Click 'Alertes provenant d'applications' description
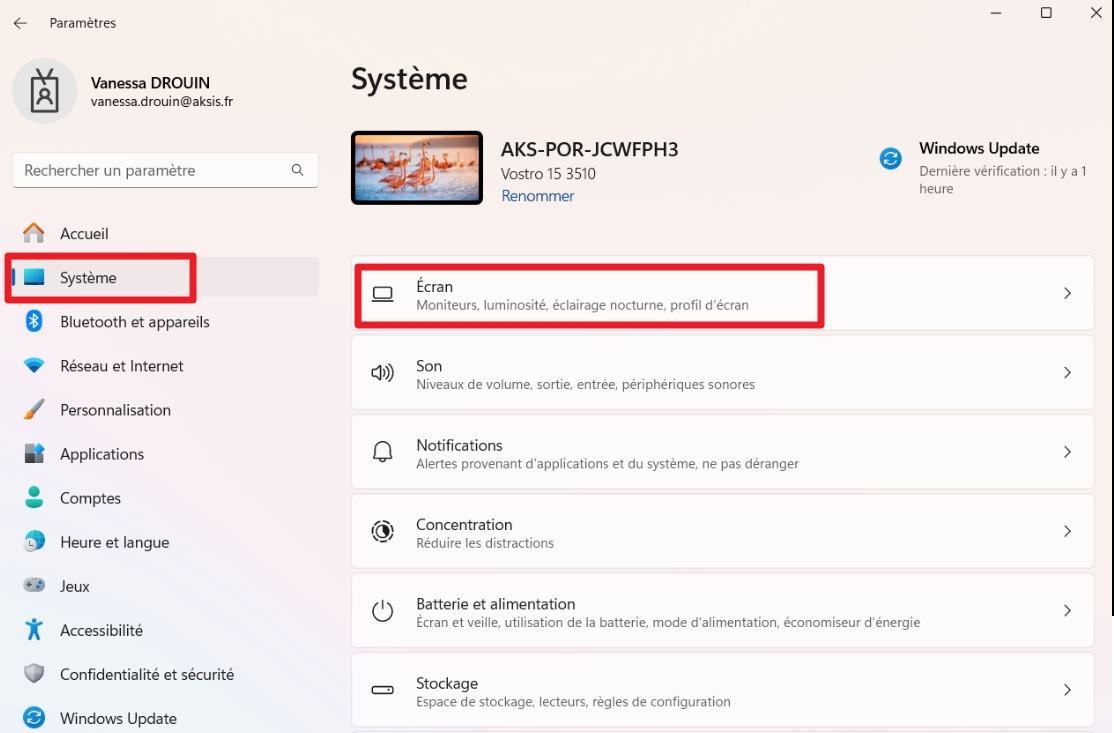This screenshot has width=1114, height=733. tap(607, 464)
